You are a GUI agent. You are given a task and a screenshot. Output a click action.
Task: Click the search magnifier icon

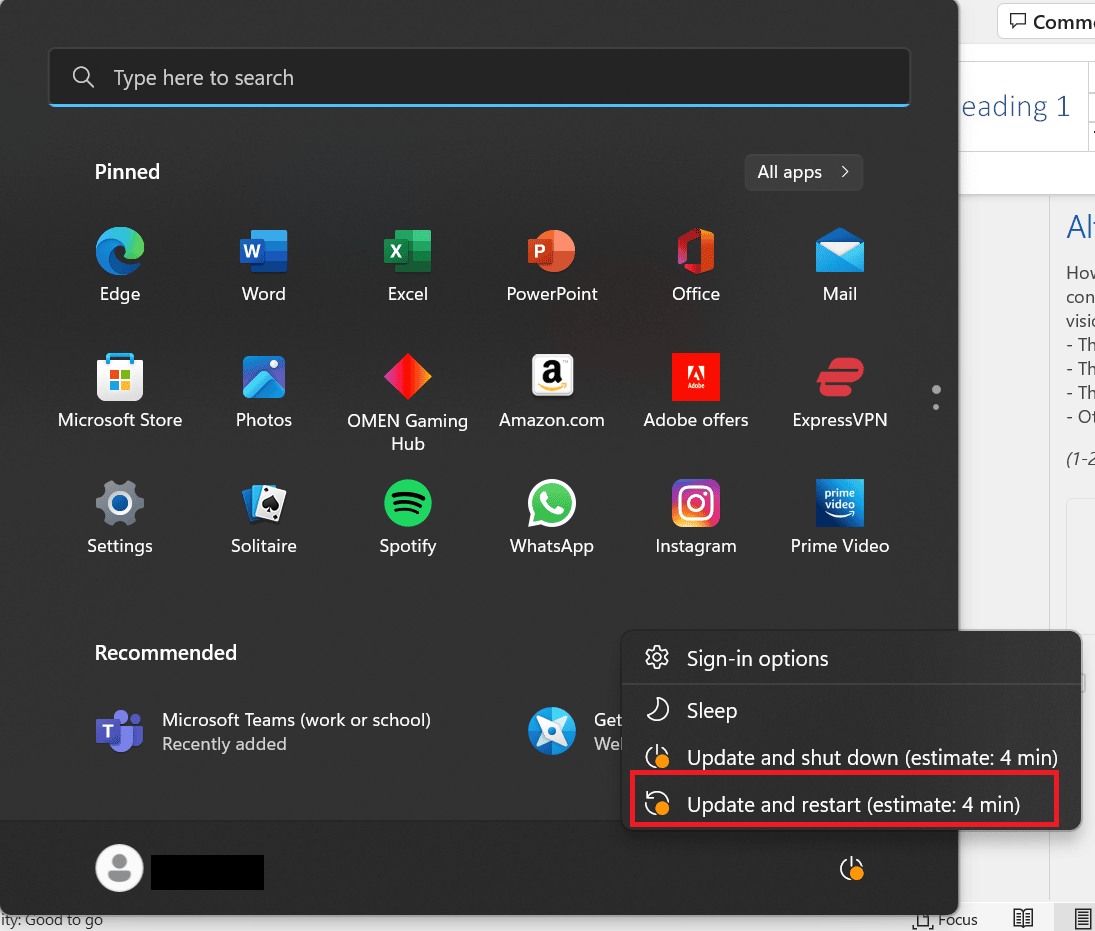(x=83, y=77)
